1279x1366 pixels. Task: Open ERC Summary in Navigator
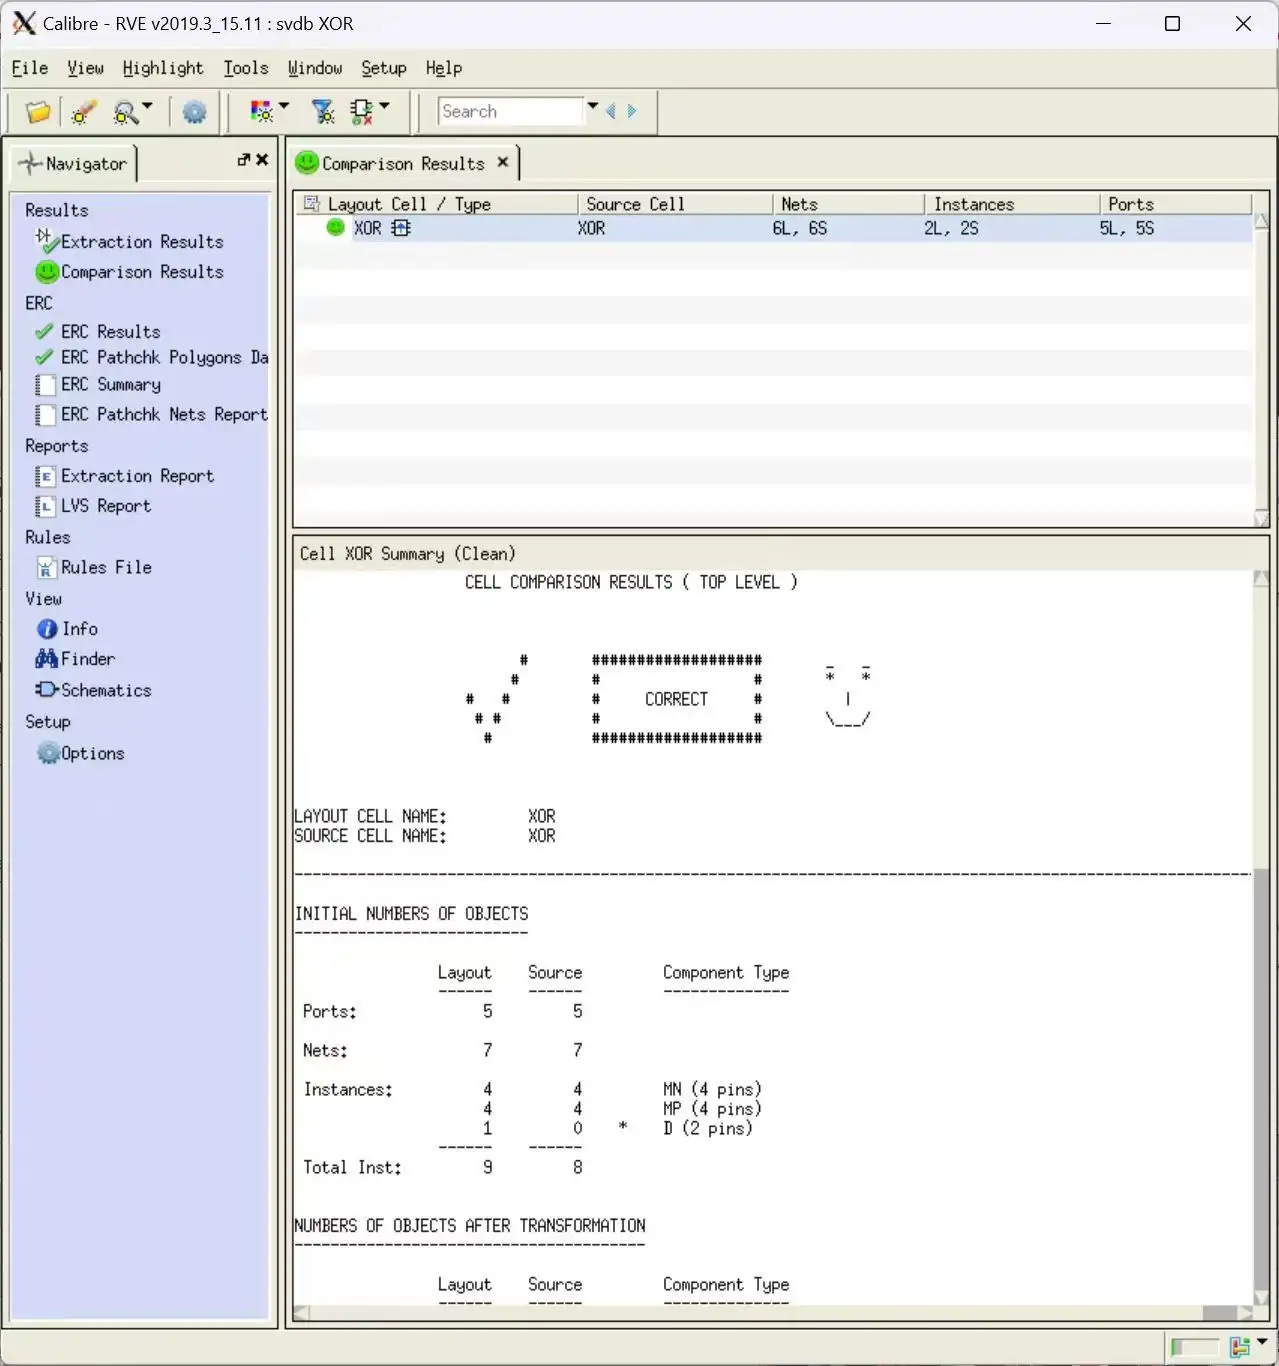coord(111,385)
